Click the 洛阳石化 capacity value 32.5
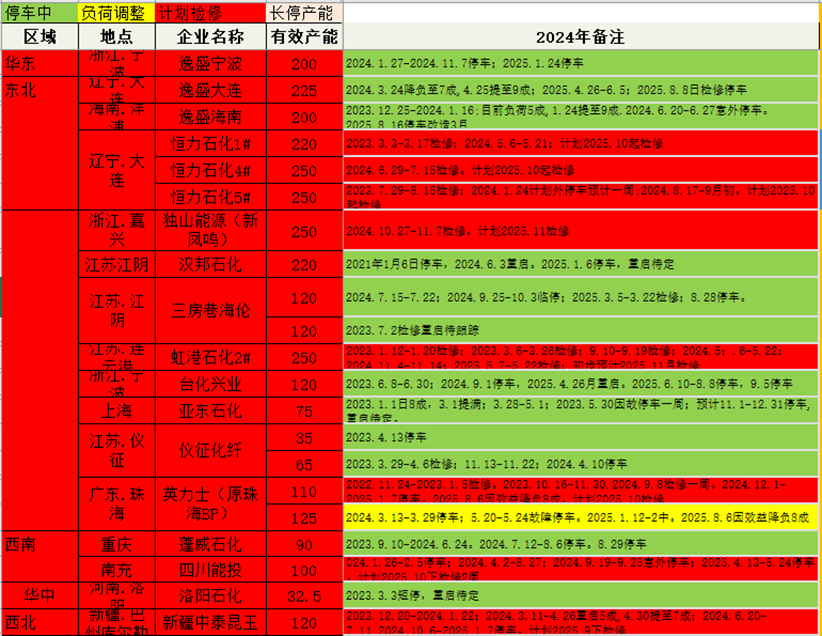The image size is (822, 636). tap(304, 596)
